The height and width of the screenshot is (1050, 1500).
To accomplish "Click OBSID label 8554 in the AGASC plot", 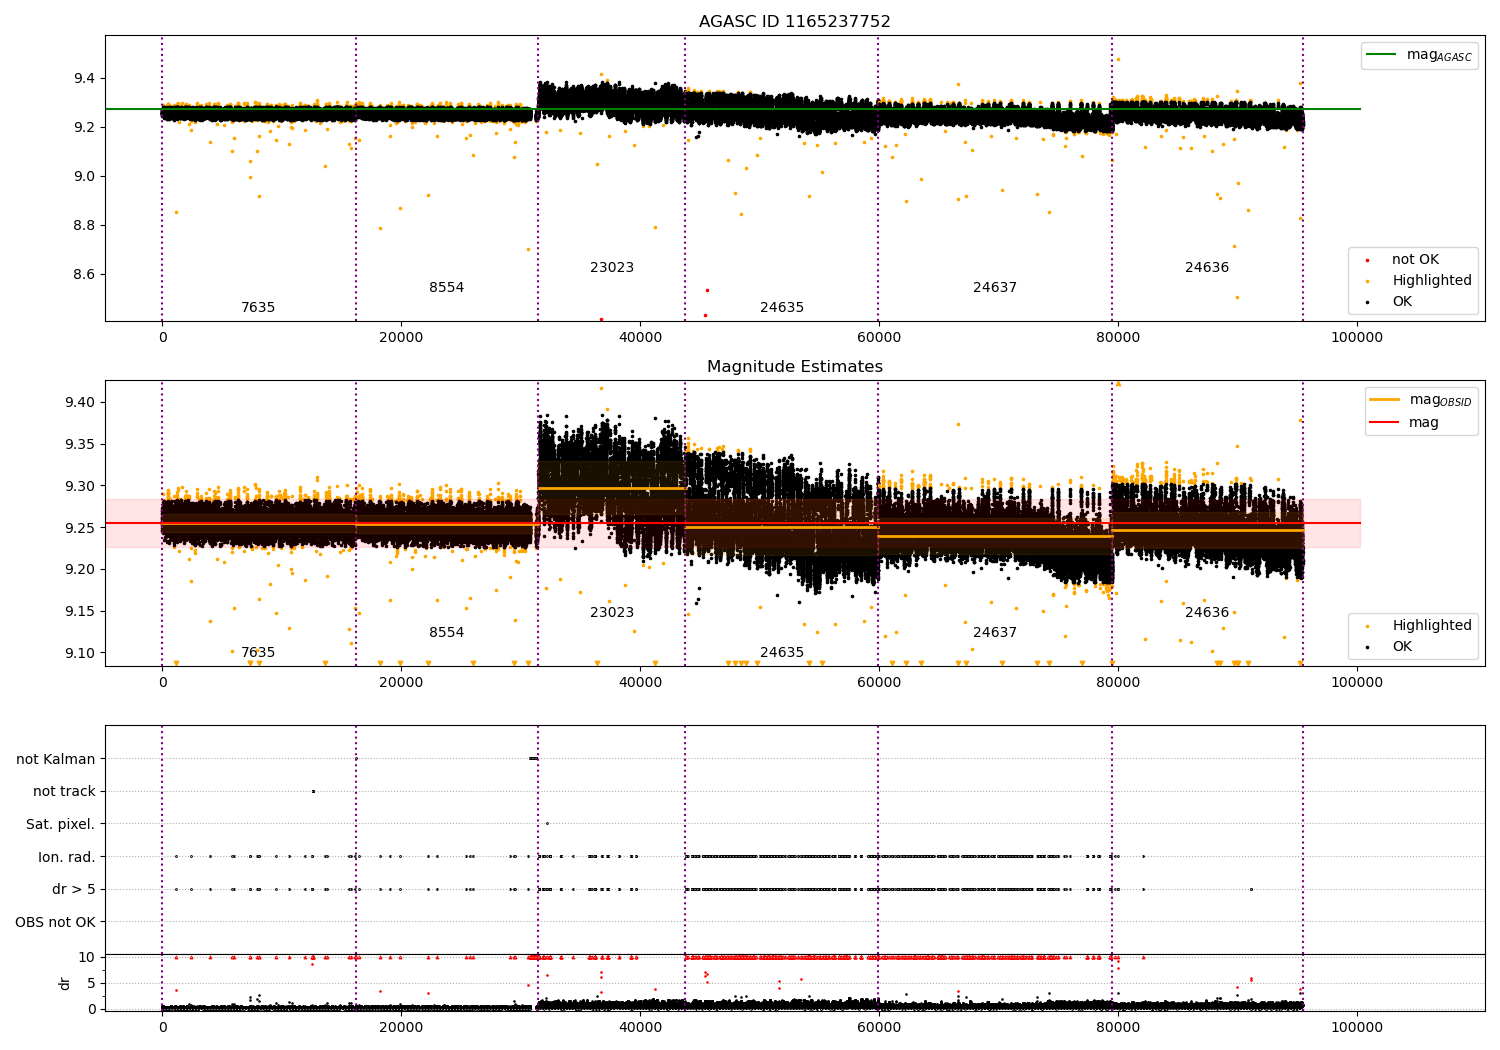I will coord(446,288).
